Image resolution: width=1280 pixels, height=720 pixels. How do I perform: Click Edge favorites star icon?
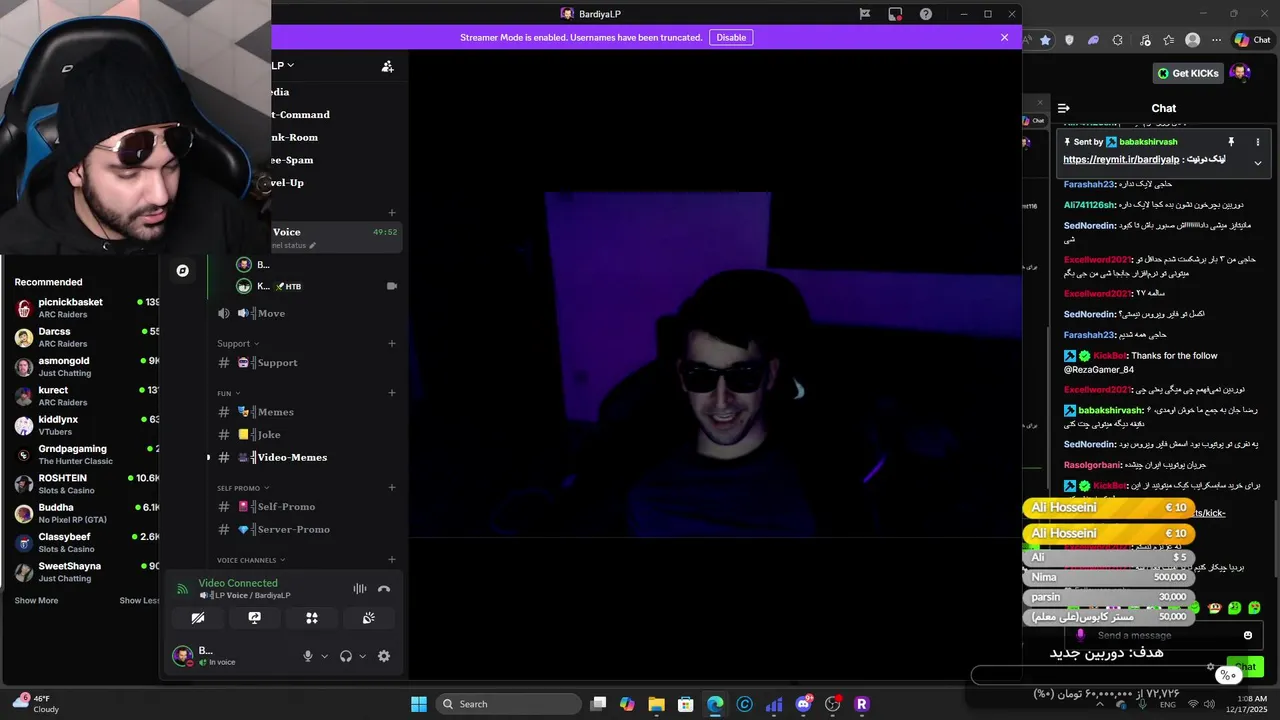1045,40
